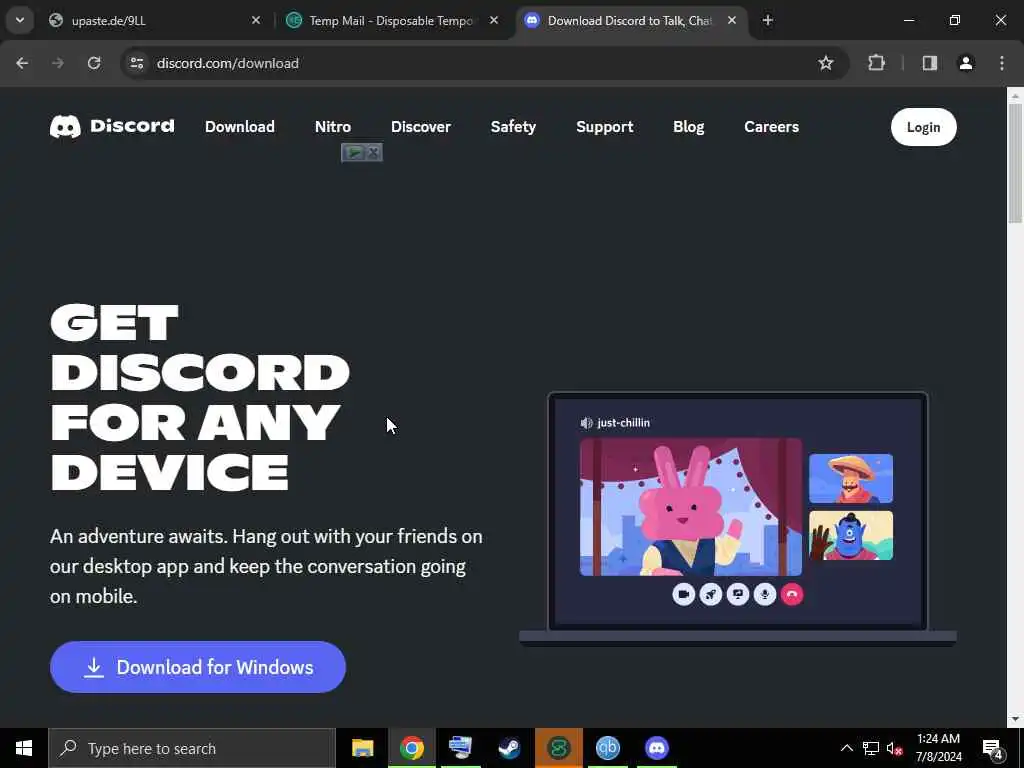This screenshot has width=1024, height=768.
Task: Open the Careers page
Action: click(x=771, y=127)
